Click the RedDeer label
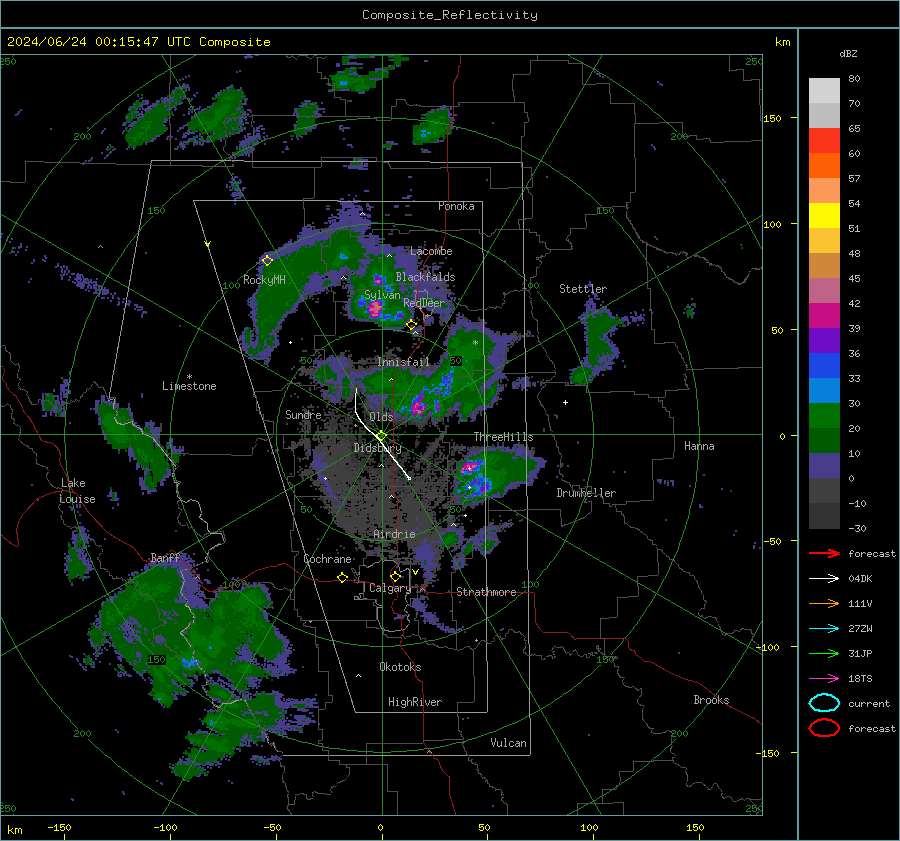The image size is (900, 841). [424, 303]
